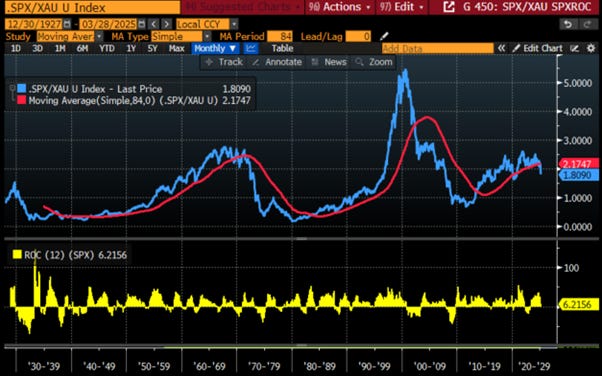Step the date range backward
This screenshot has height=376, width=602.
(154, 24)
